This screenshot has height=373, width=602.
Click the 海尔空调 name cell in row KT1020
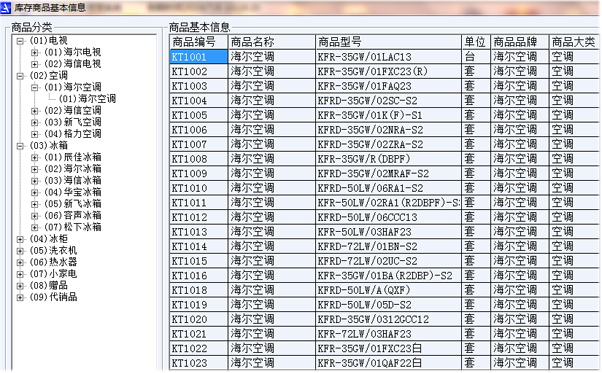point(271,319)
